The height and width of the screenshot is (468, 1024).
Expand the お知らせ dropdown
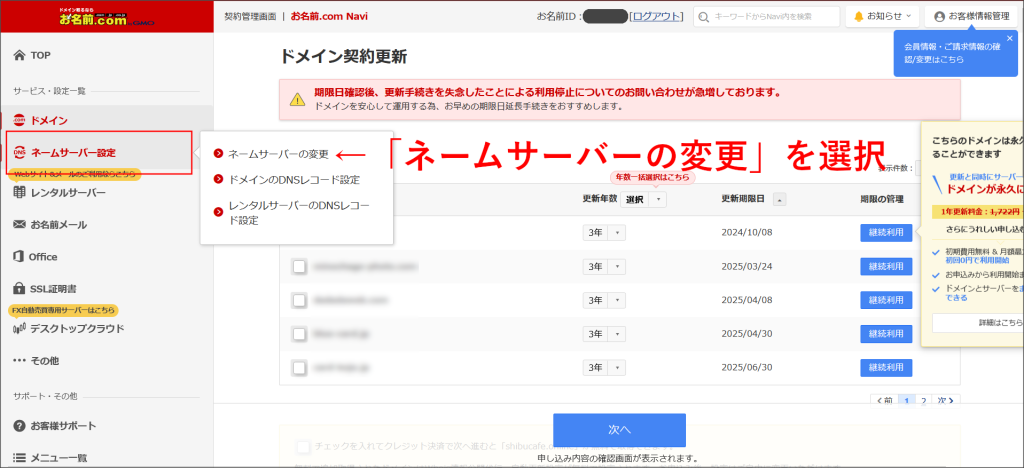[882, 17]
